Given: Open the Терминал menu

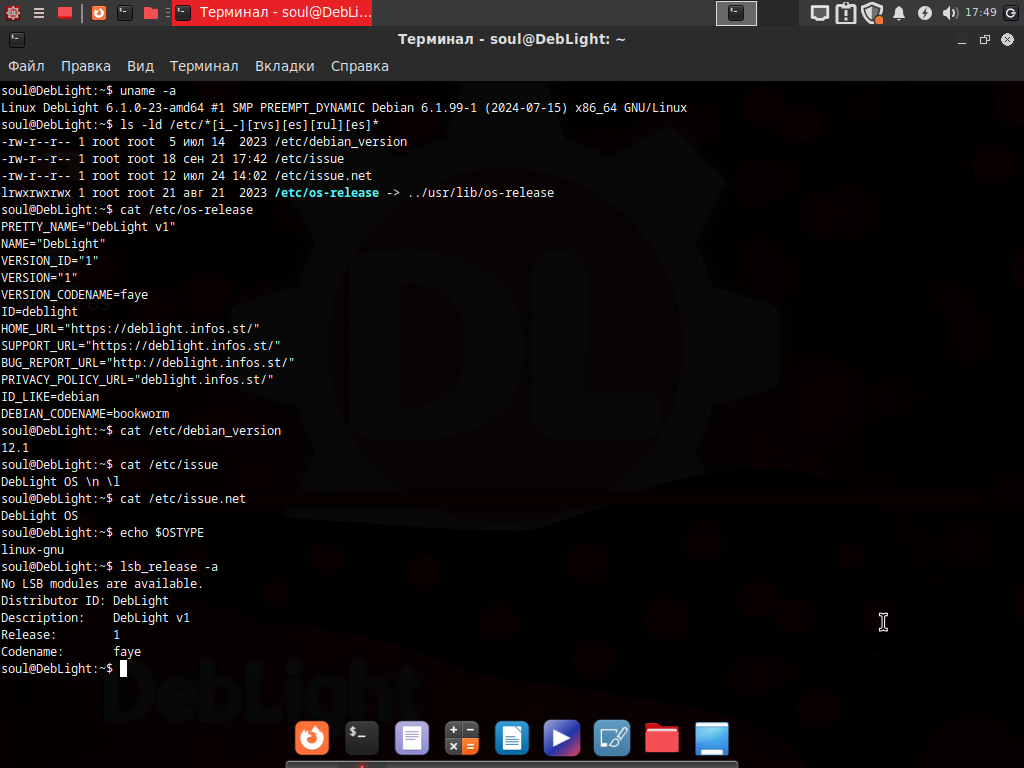Looking at the screenshot, I should pos(204,66).
